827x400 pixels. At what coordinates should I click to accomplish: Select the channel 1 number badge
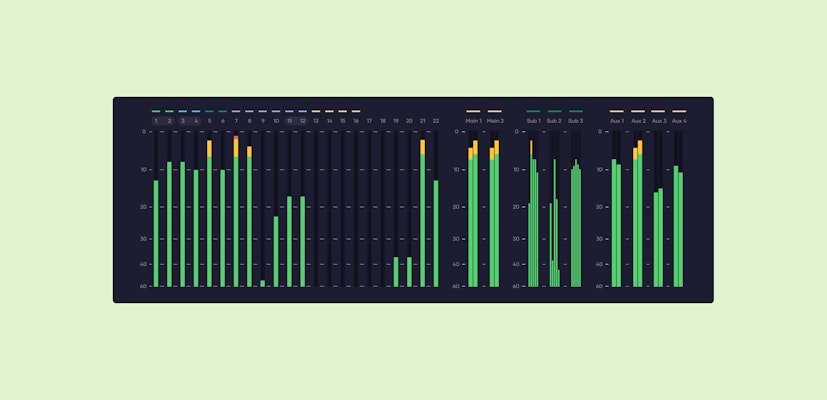pos(156,121)
